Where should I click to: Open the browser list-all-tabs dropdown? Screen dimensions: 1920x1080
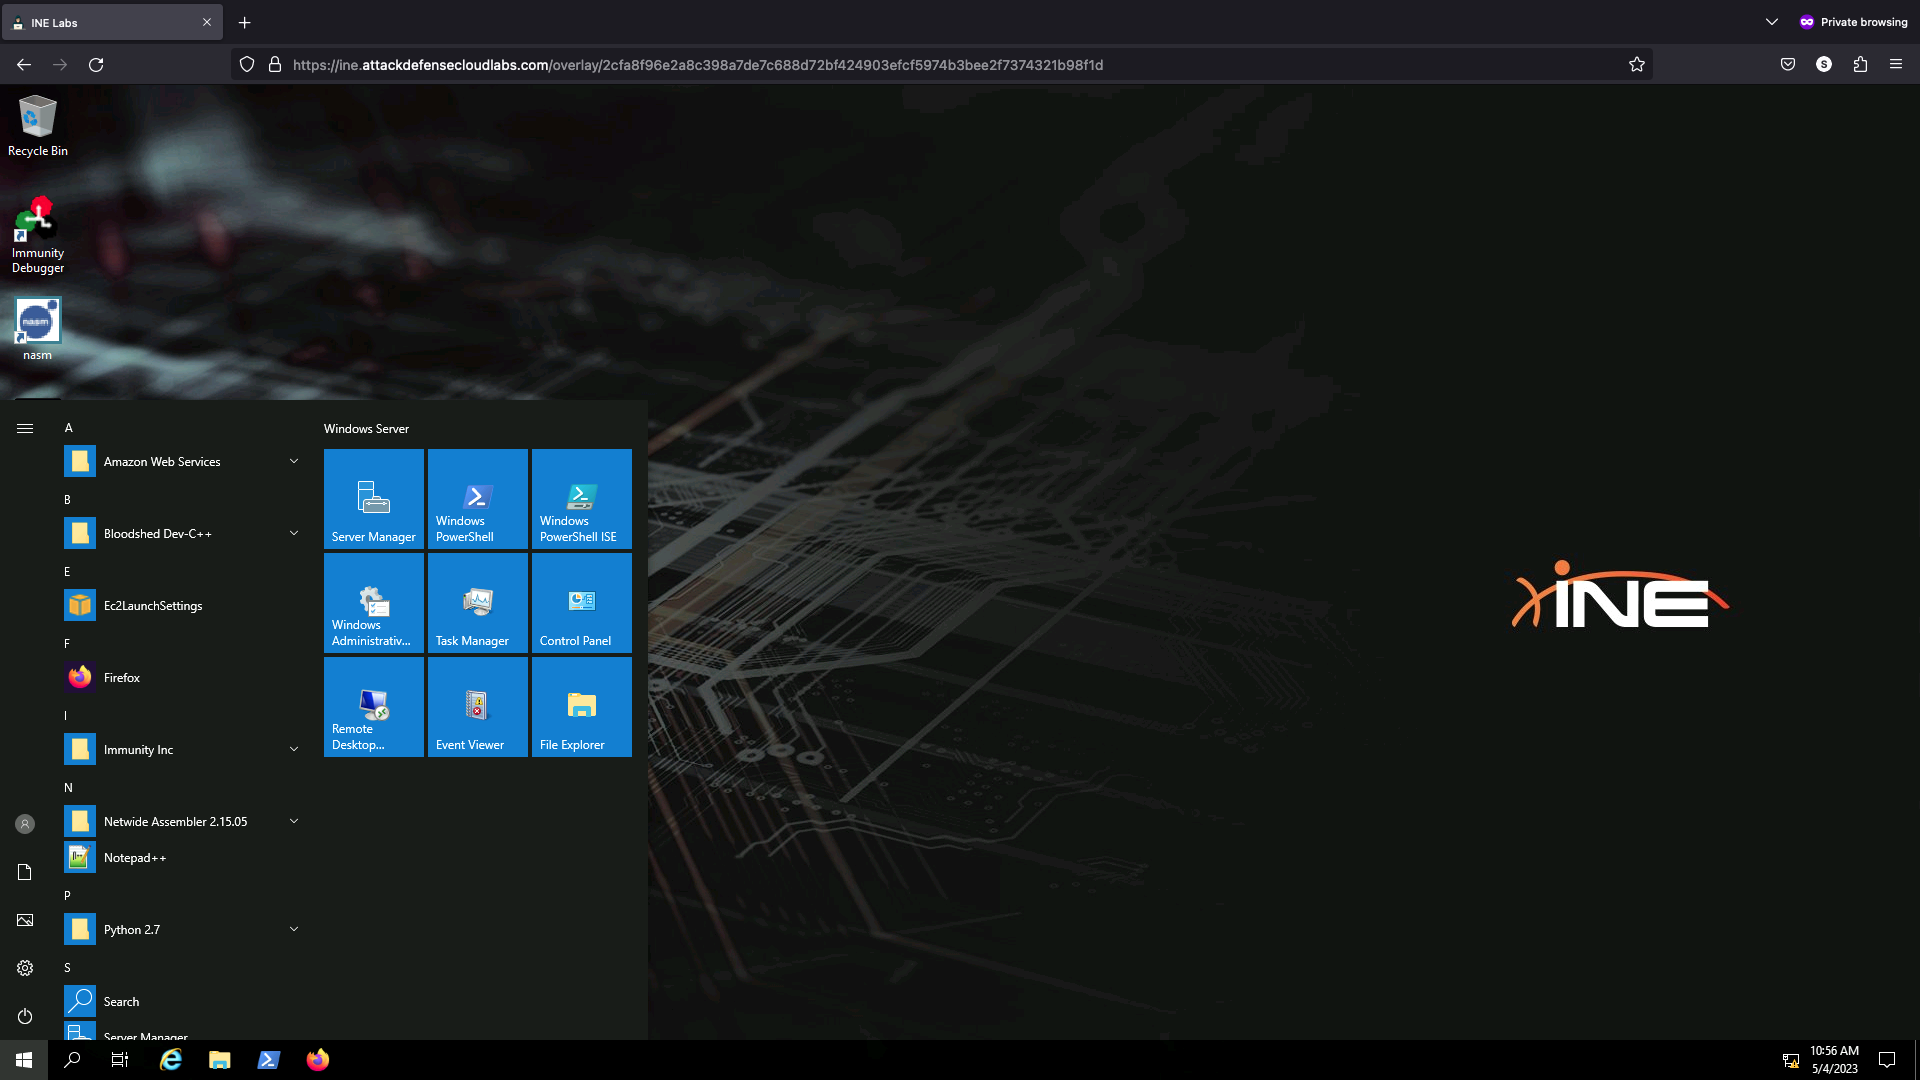(x=1771, y=22)
